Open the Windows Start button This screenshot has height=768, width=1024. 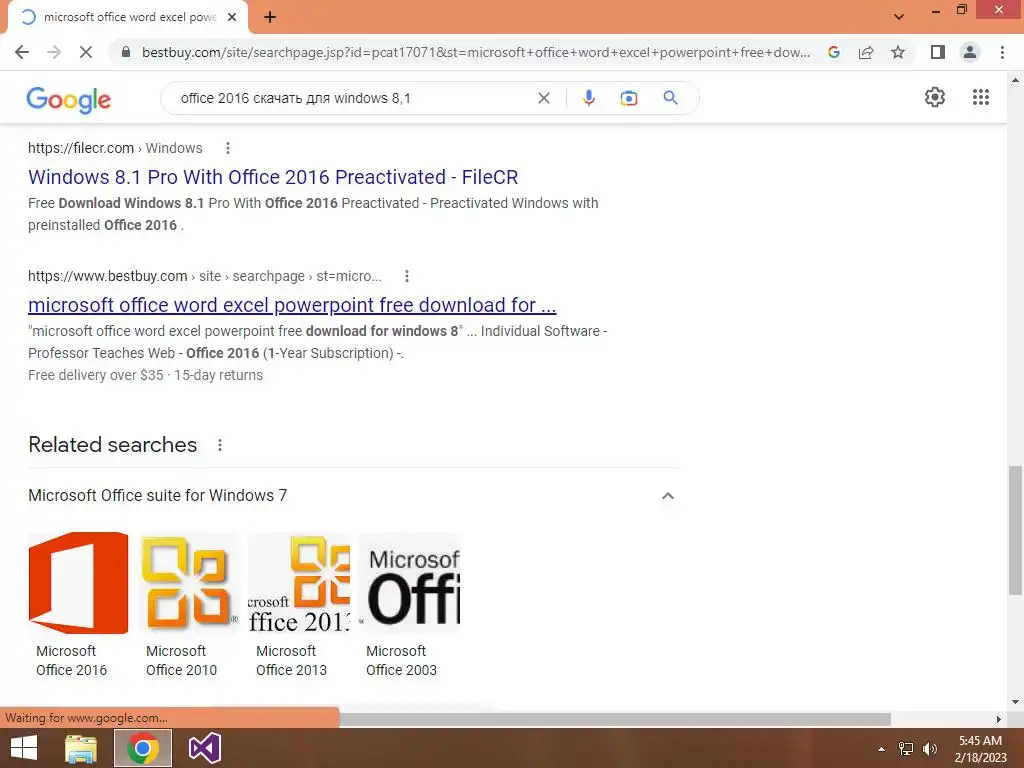(x=24, y=748)
